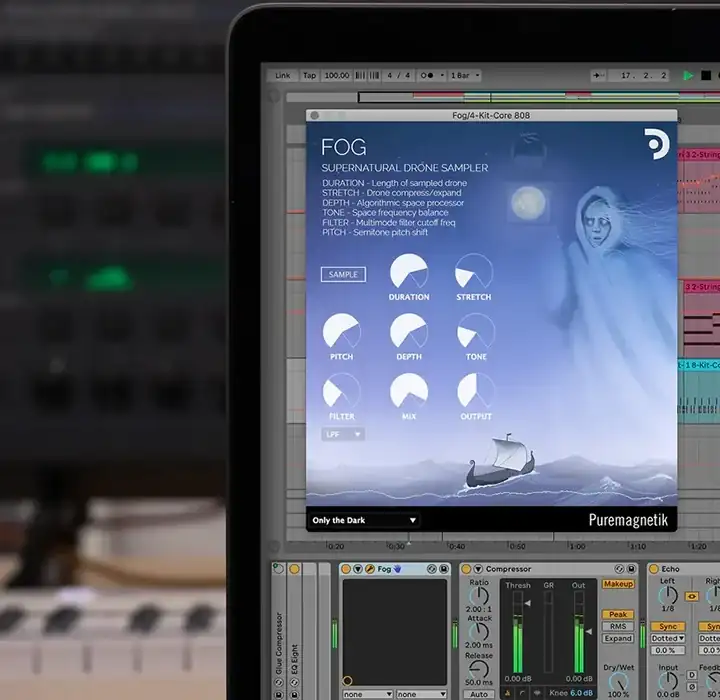Click the Compressor save preset icon
Viewport: 720px width, 700px height.
coord(632,569)
